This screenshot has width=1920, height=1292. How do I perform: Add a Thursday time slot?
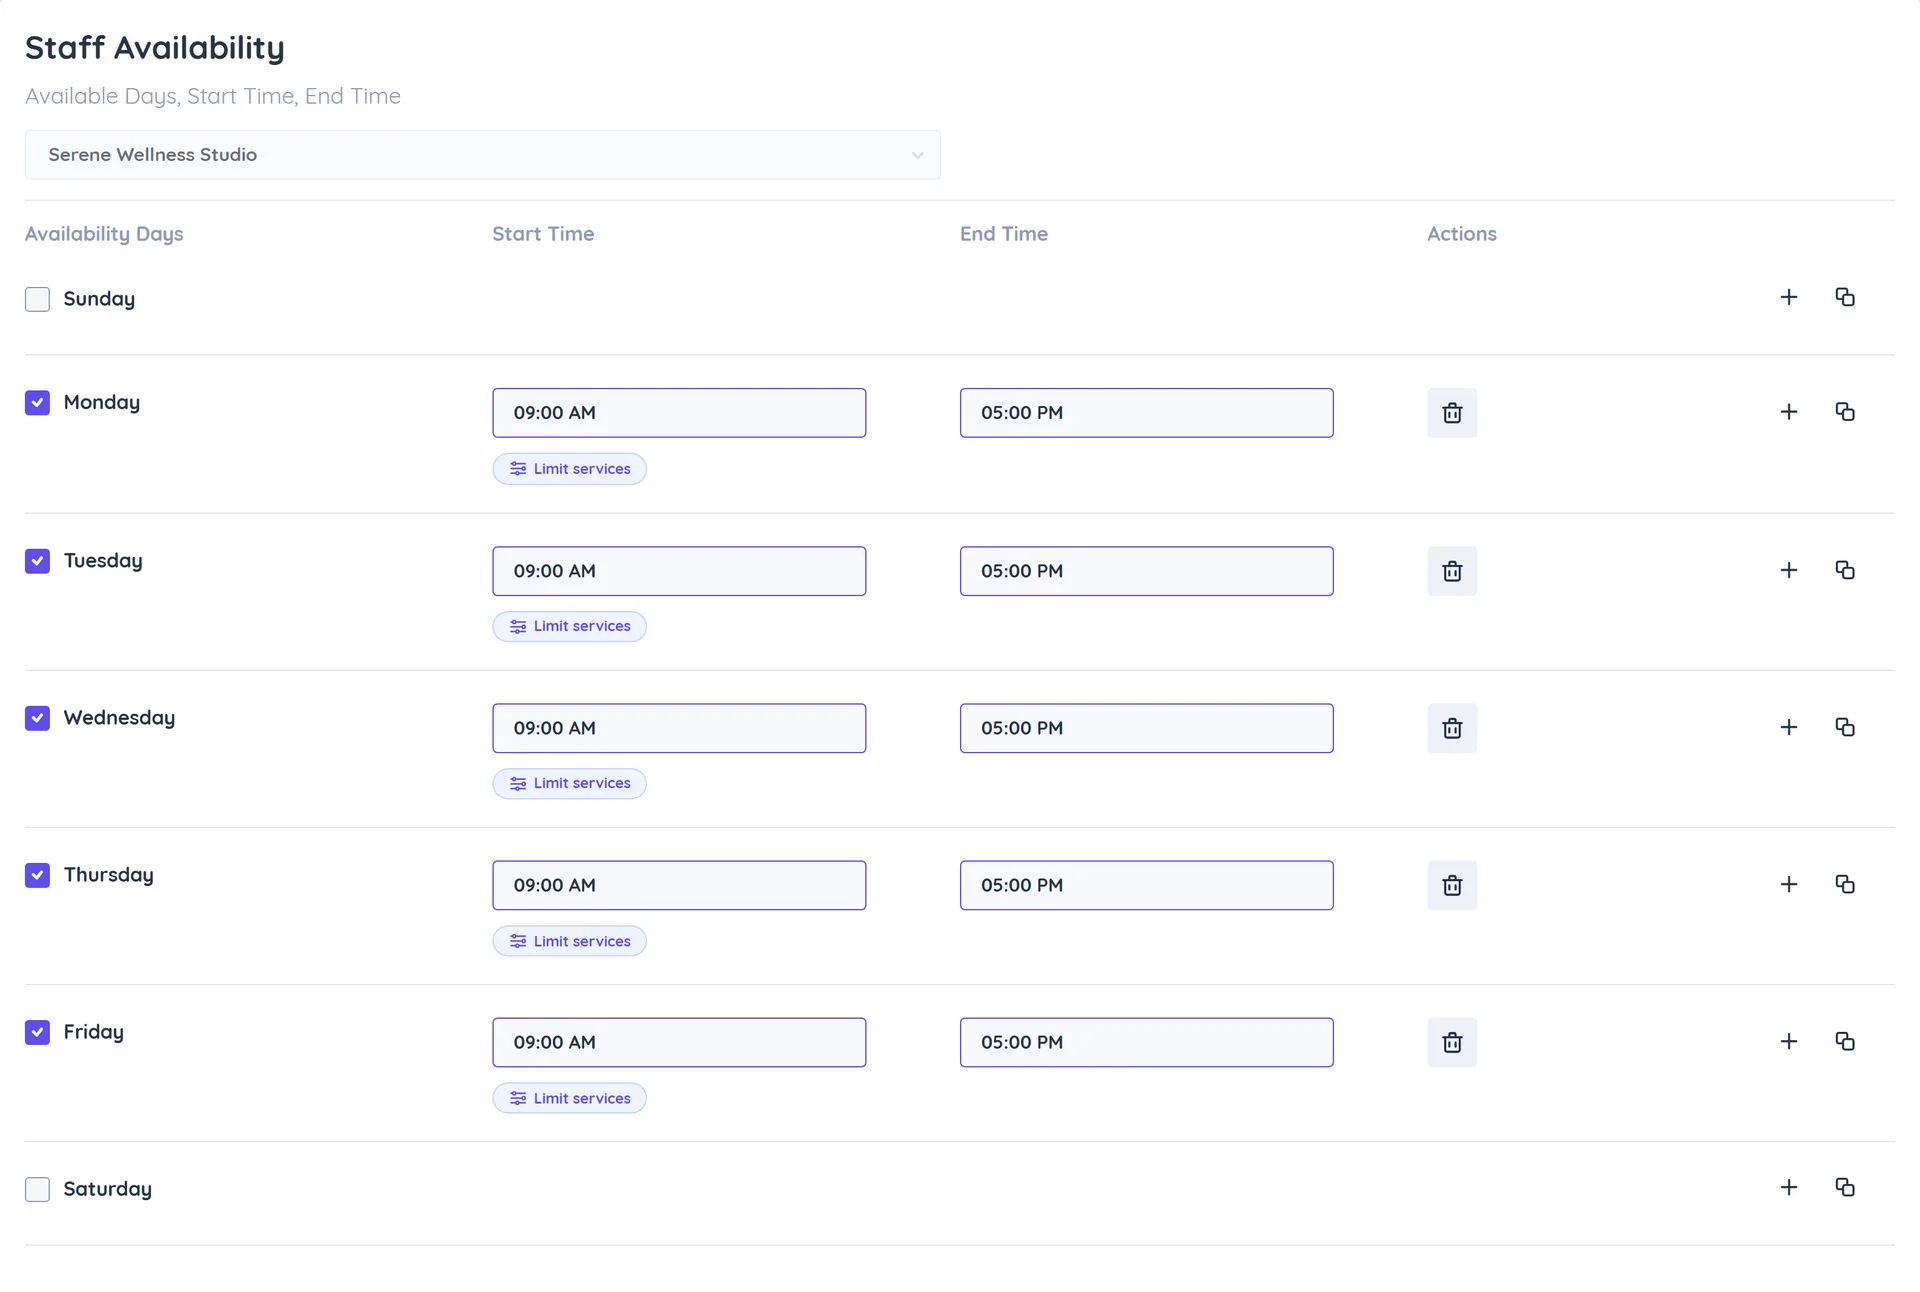point(1789,884)
